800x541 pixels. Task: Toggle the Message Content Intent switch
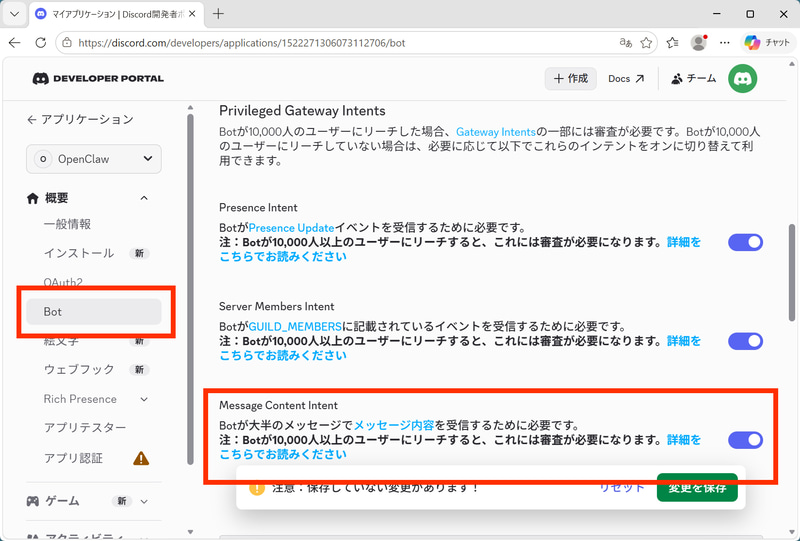coord(745,440)
